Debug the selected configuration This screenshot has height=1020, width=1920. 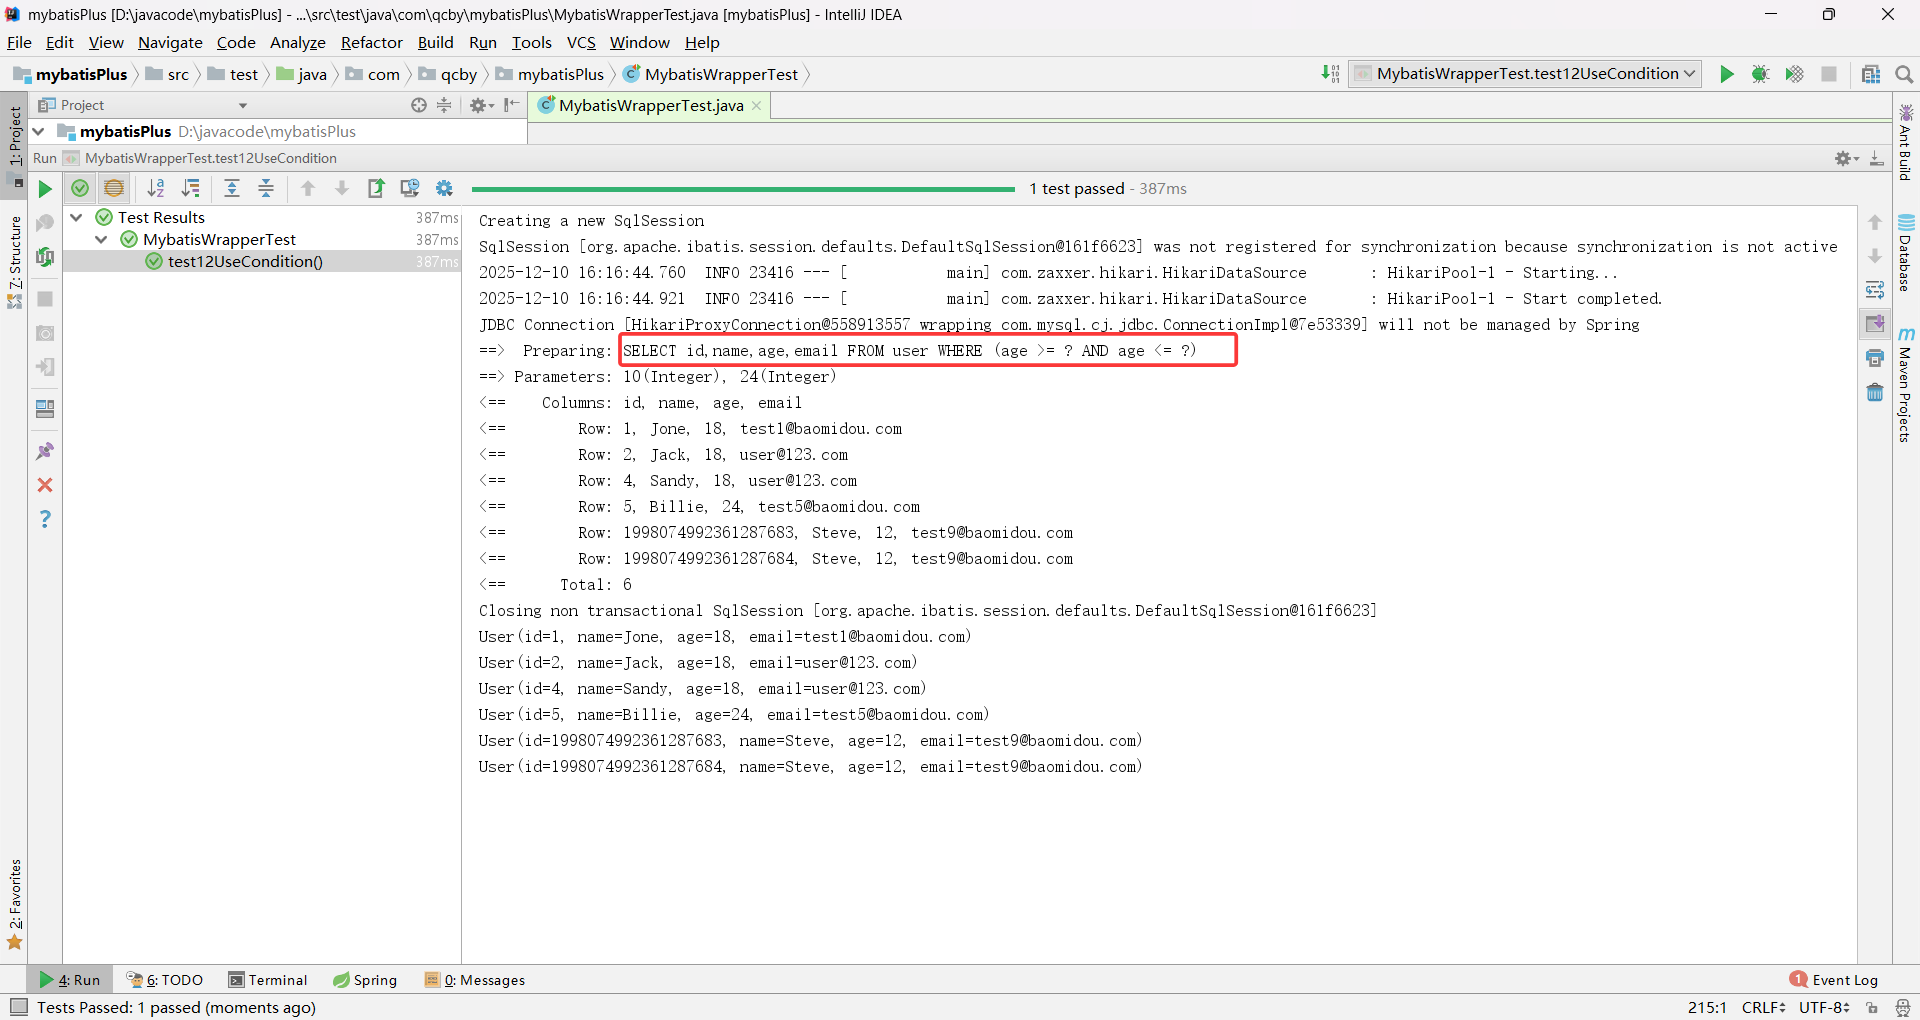[x=1761, y=74]
